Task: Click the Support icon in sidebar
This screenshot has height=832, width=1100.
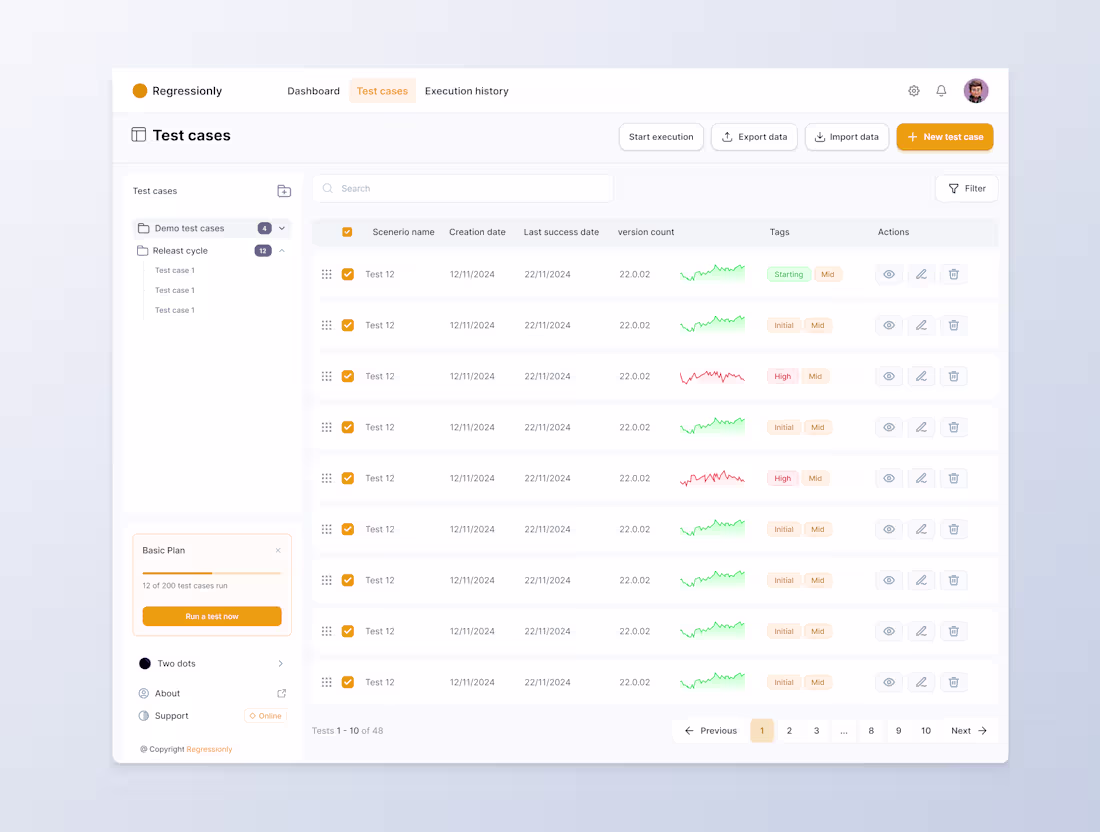Action: click(144, 716)
